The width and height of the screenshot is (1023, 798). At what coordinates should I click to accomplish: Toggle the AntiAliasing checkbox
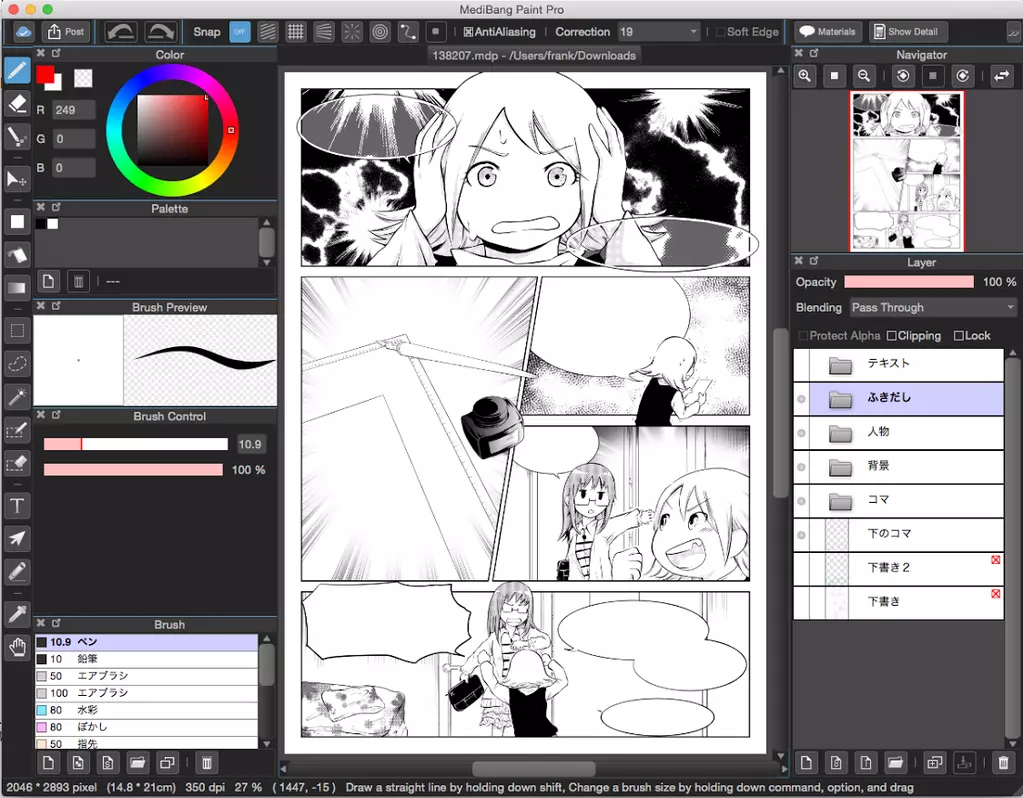(x=468, y=32)
